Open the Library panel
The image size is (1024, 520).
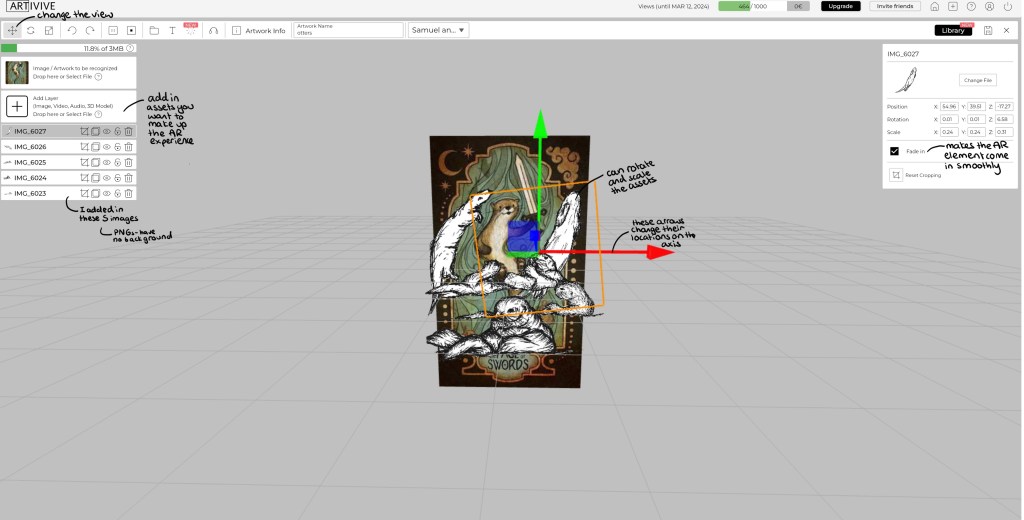click(952, 31)
